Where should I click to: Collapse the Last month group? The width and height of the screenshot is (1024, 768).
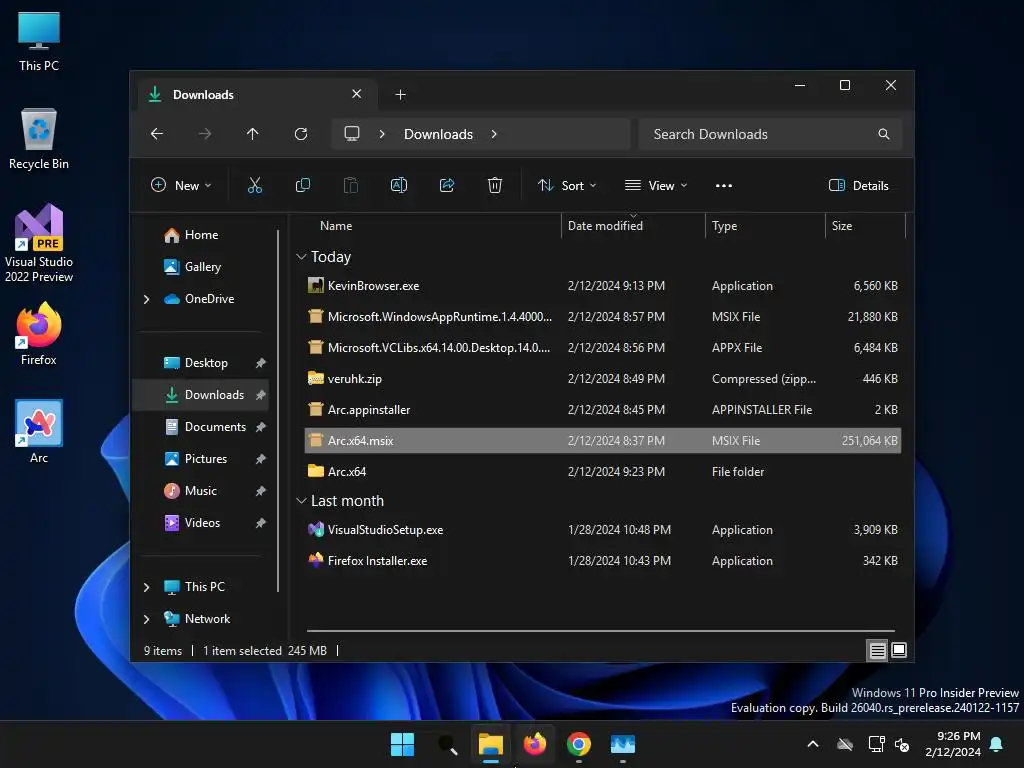[x=301, y=501]
